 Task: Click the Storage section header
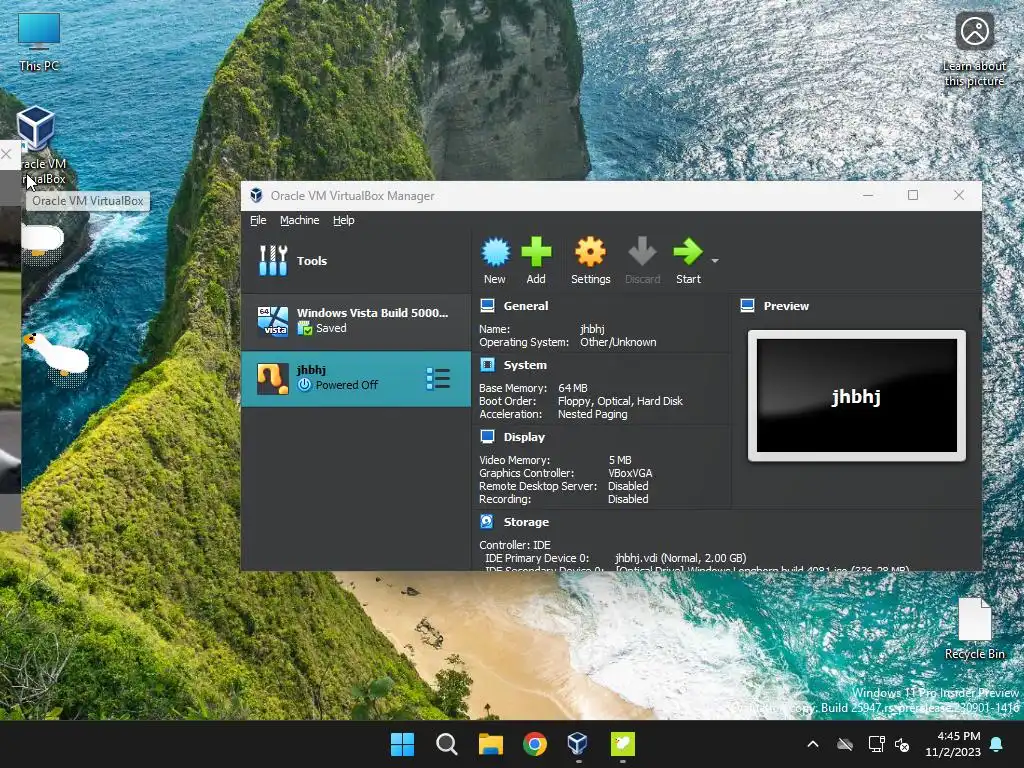click(x=526, y=522)
